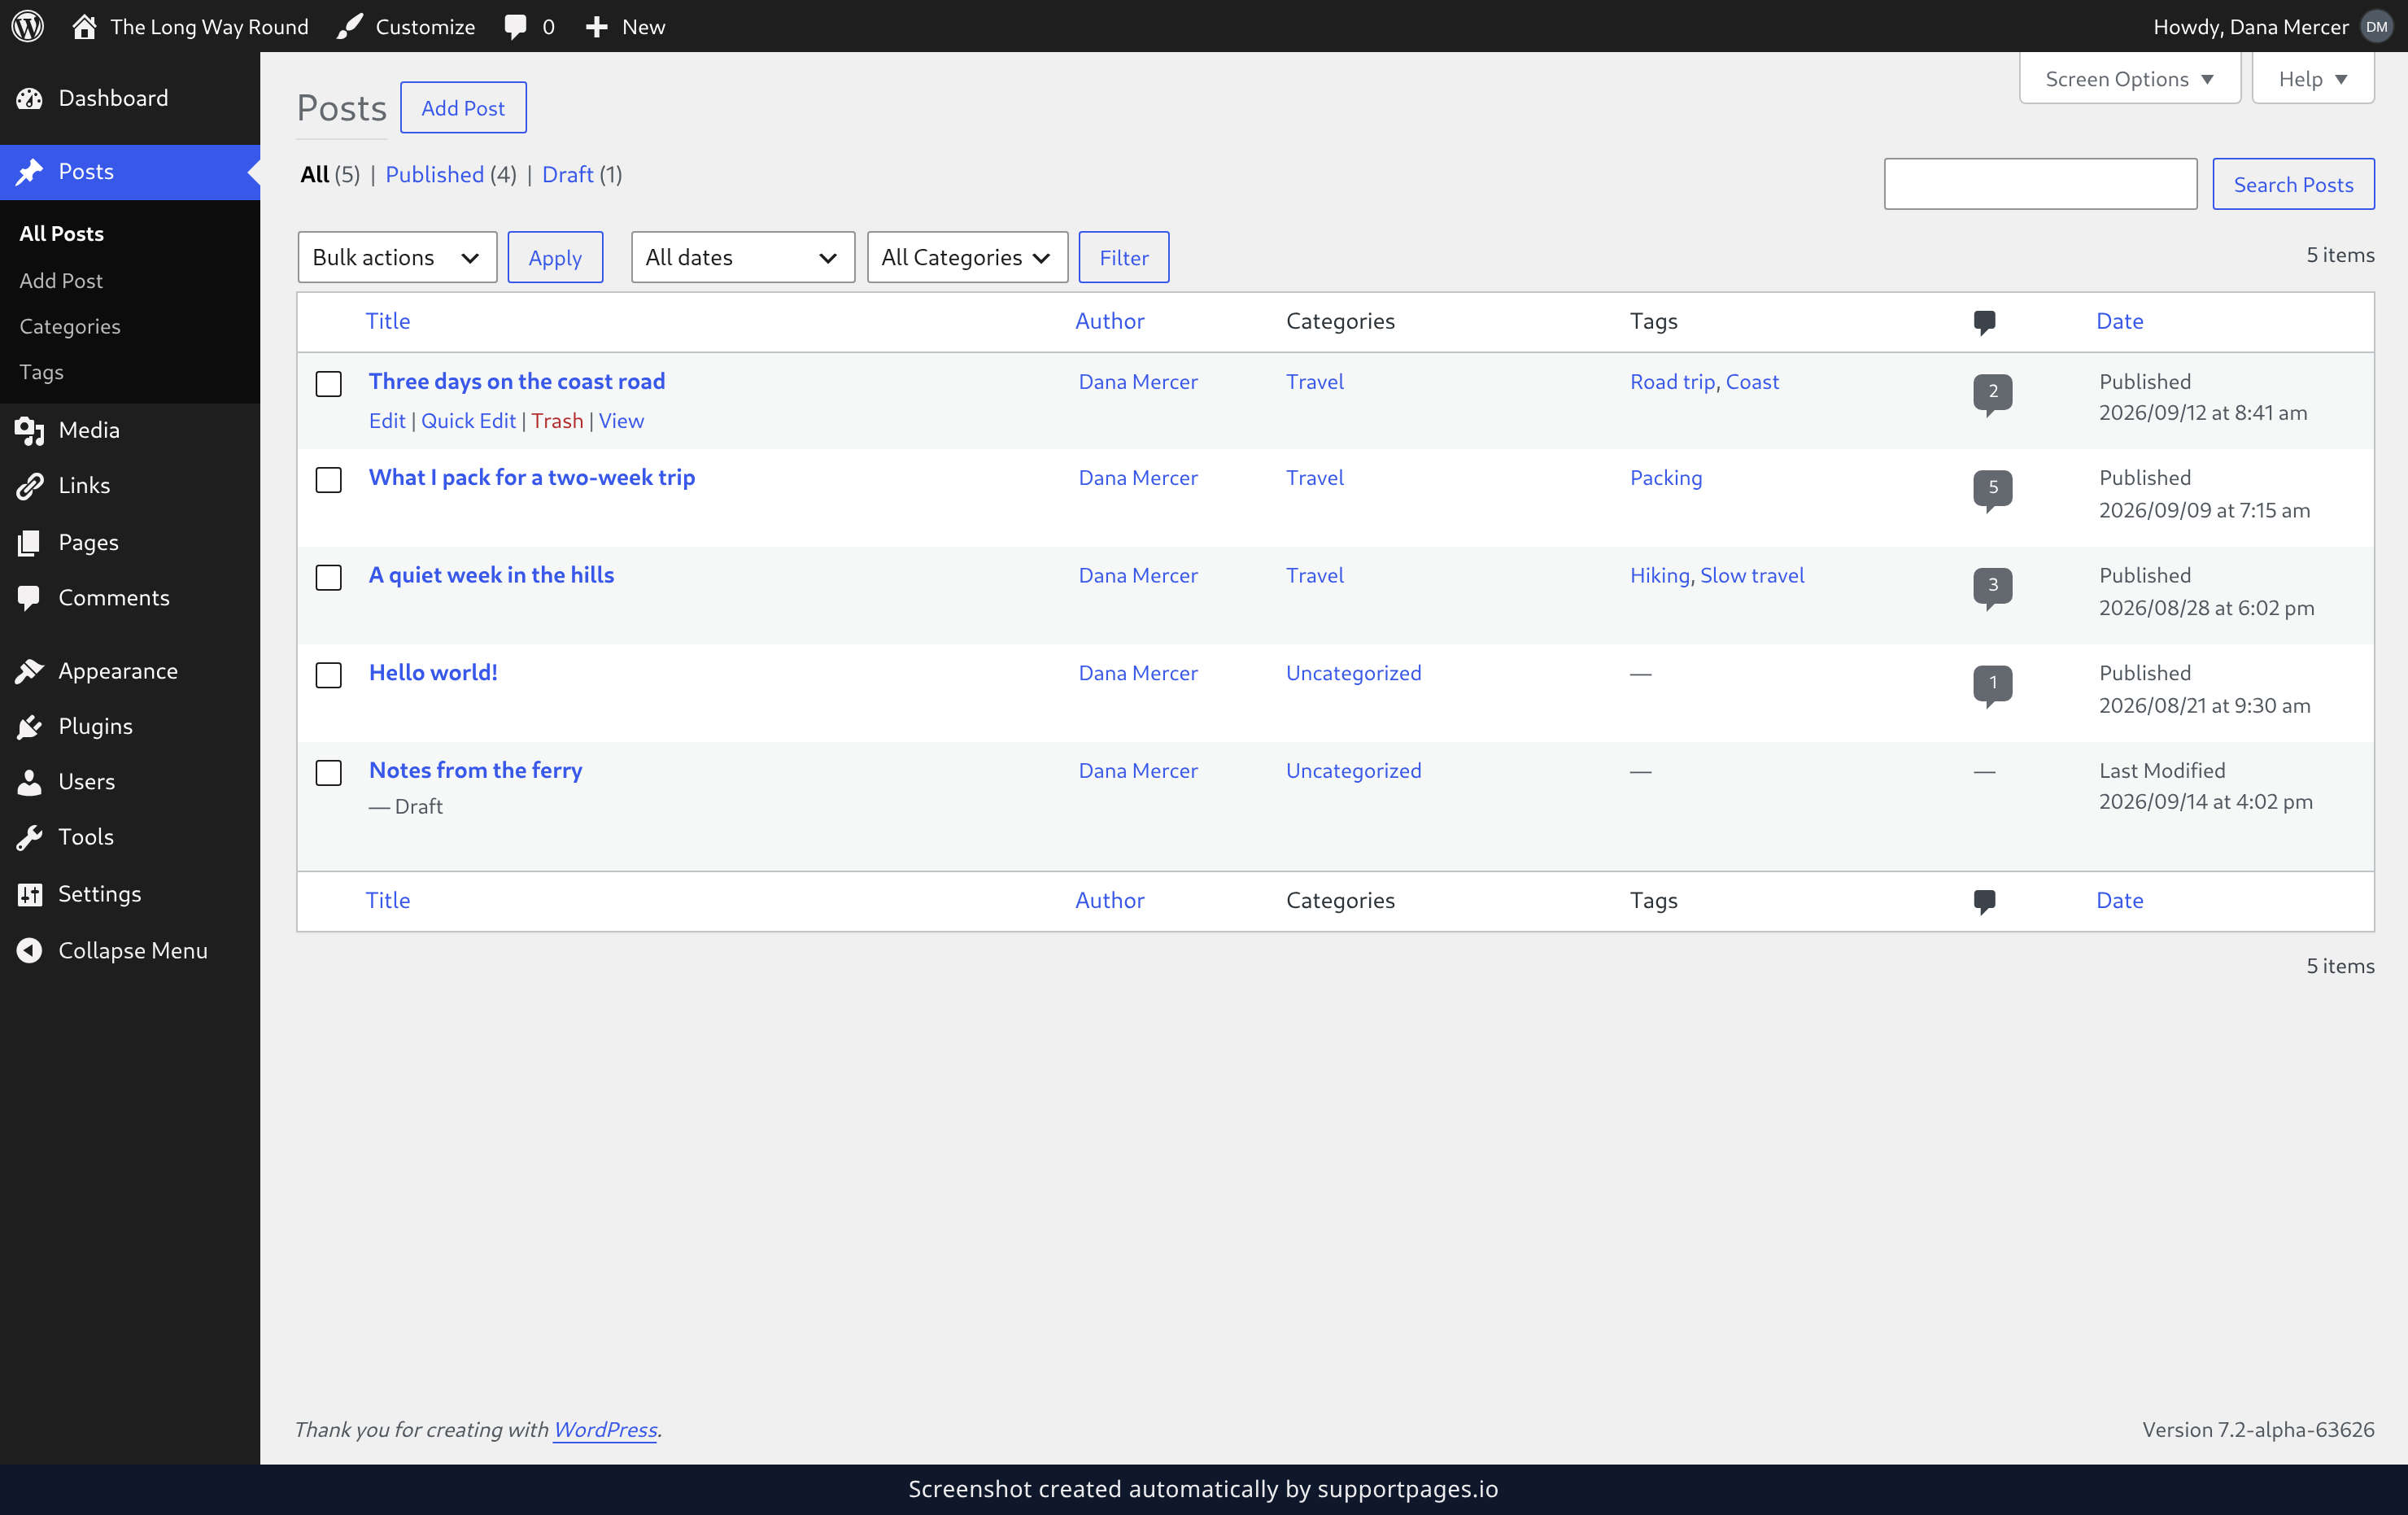This screenshot has height=1515, width=2408.
Task: Click the Pages sidebar icon
Action: [29, 542]
